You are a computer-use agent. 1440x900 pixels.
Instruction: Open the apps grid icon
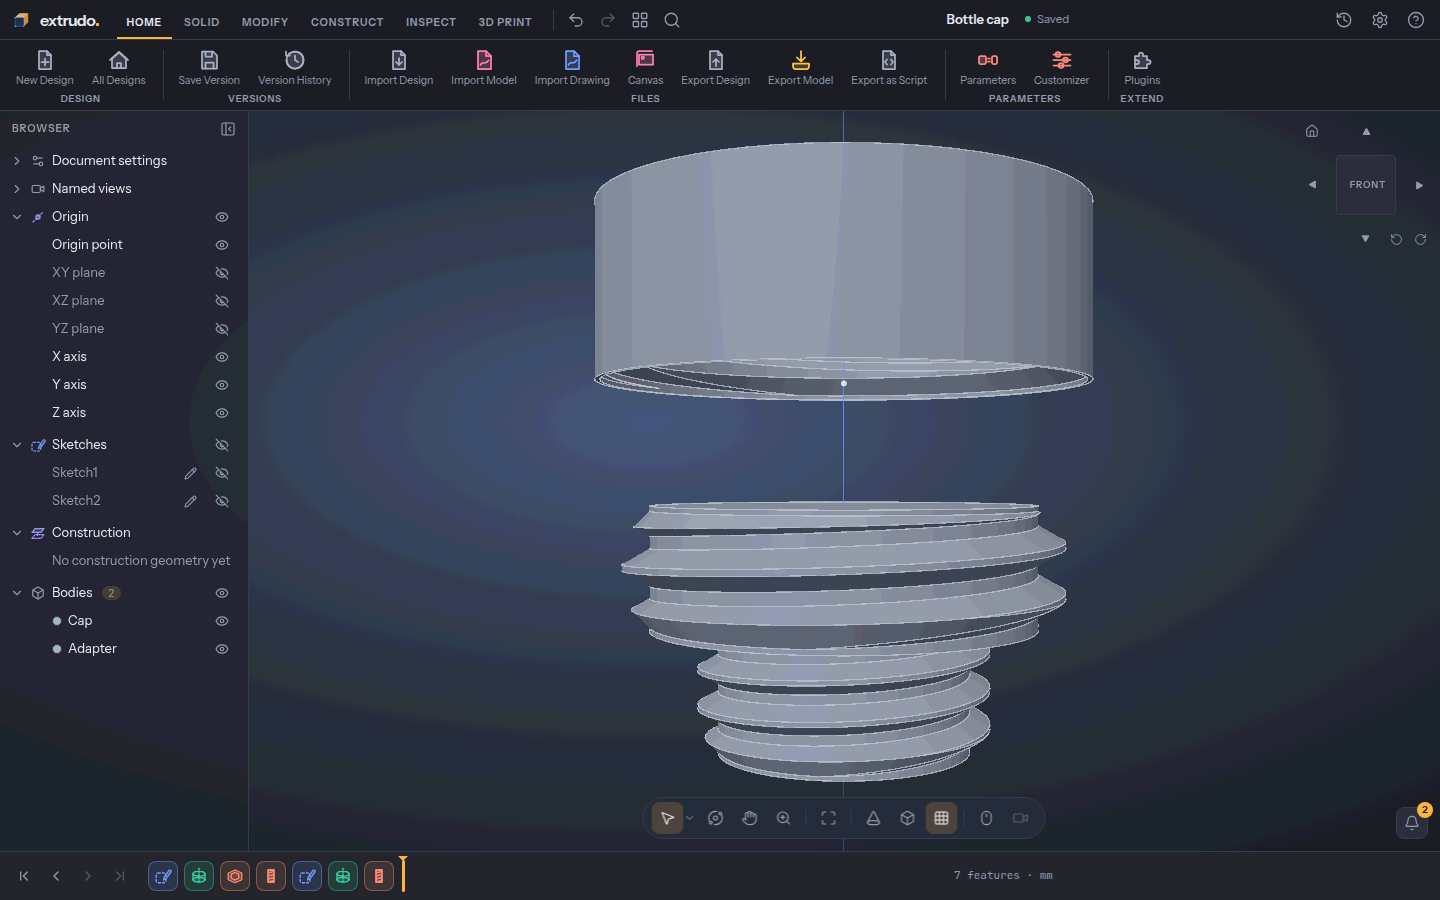[x=640, y=20]
